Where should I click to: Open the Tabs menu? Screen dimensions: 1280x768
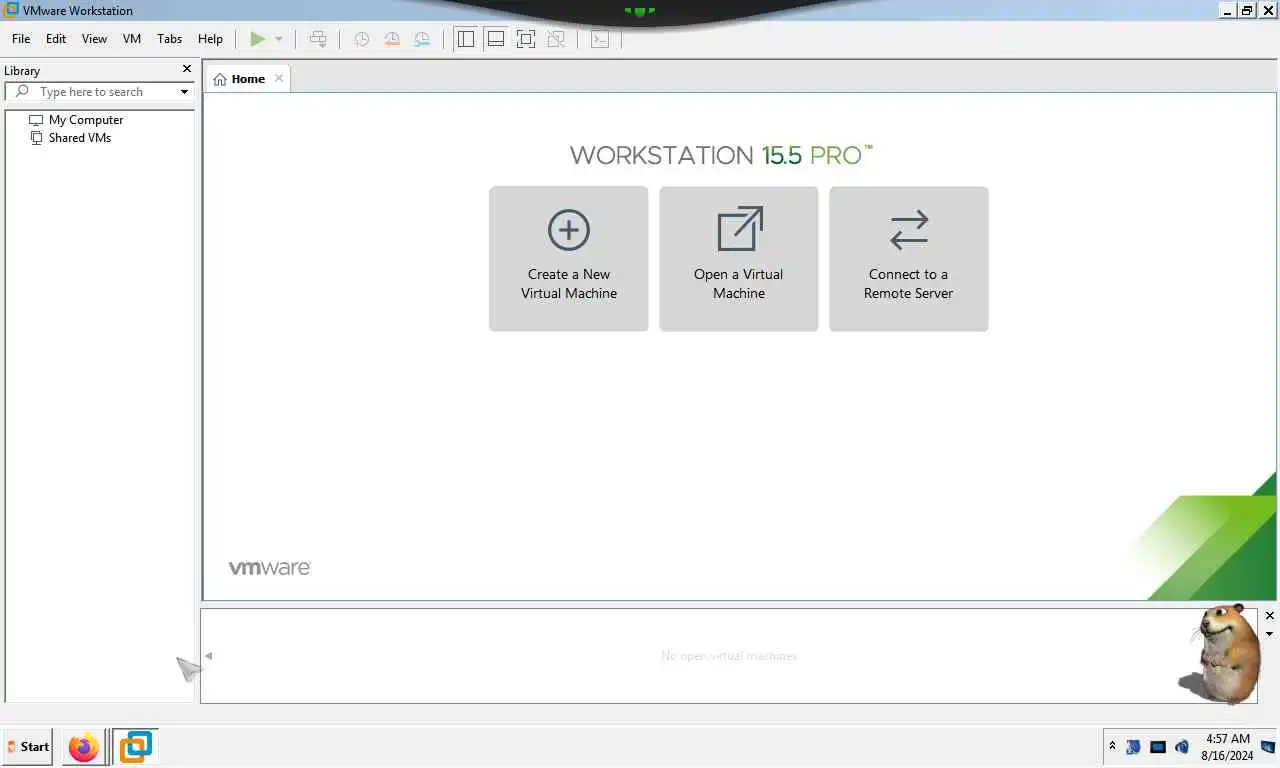click(x=170, y=39)
